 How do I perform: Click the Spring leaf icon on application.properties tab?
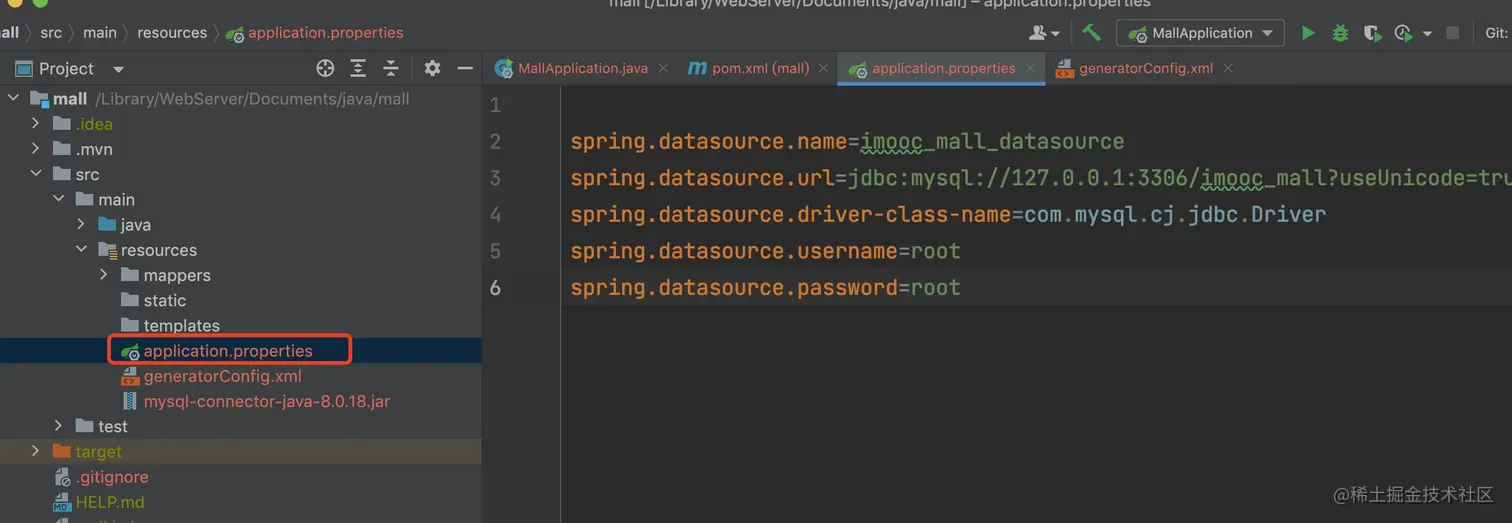click(x=857, y=69)
